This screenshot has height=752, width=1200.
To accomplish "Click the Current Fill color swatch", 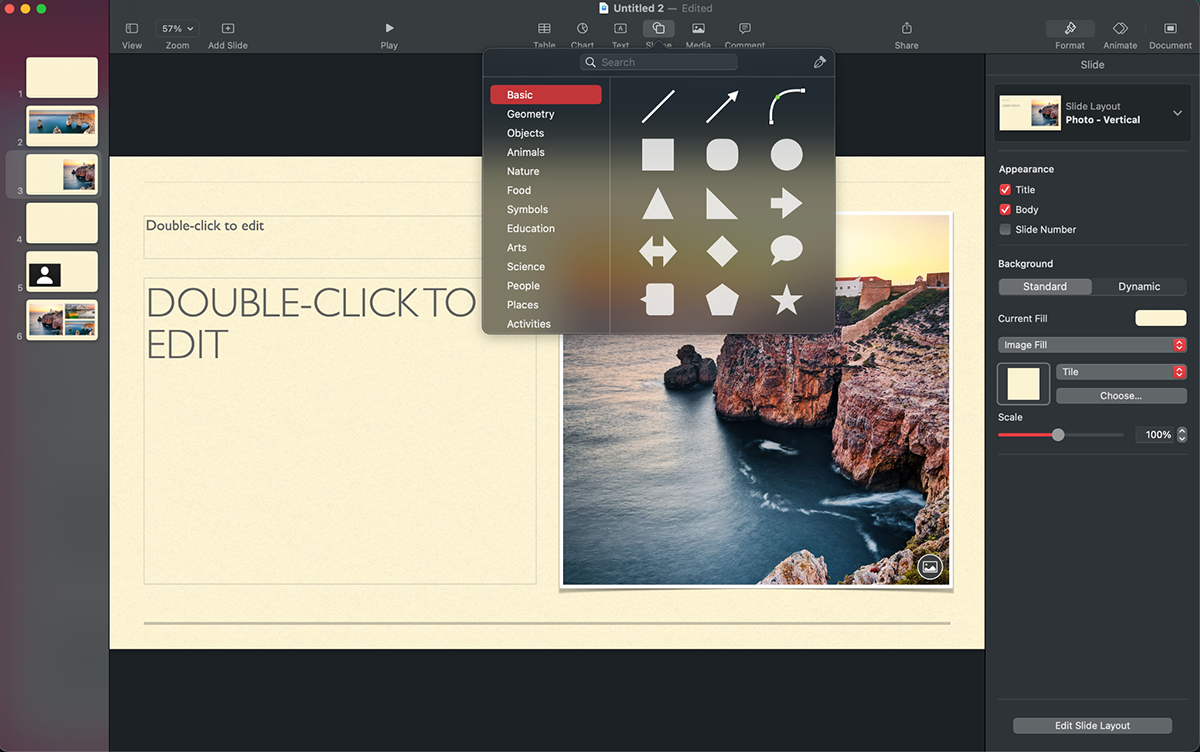I will [1161, 318].
